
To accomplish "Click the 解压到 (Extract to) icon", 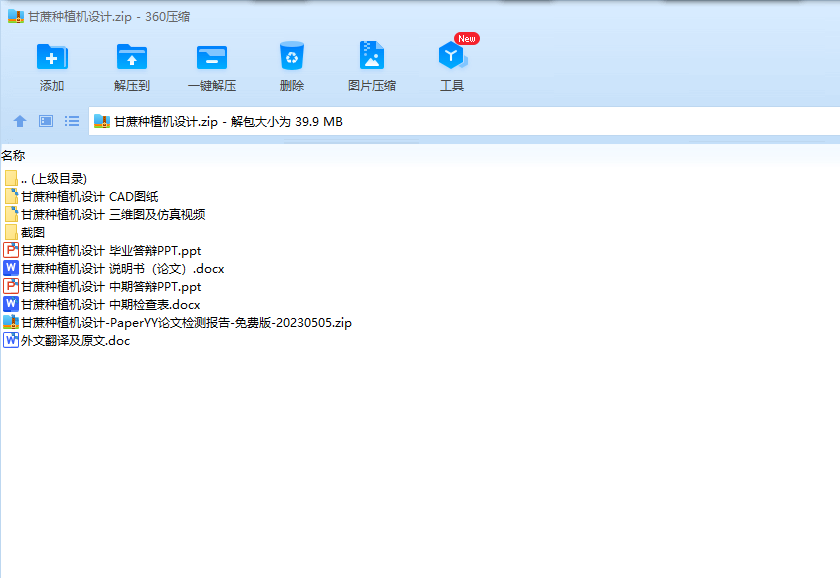I will click(x=132, y=57).
